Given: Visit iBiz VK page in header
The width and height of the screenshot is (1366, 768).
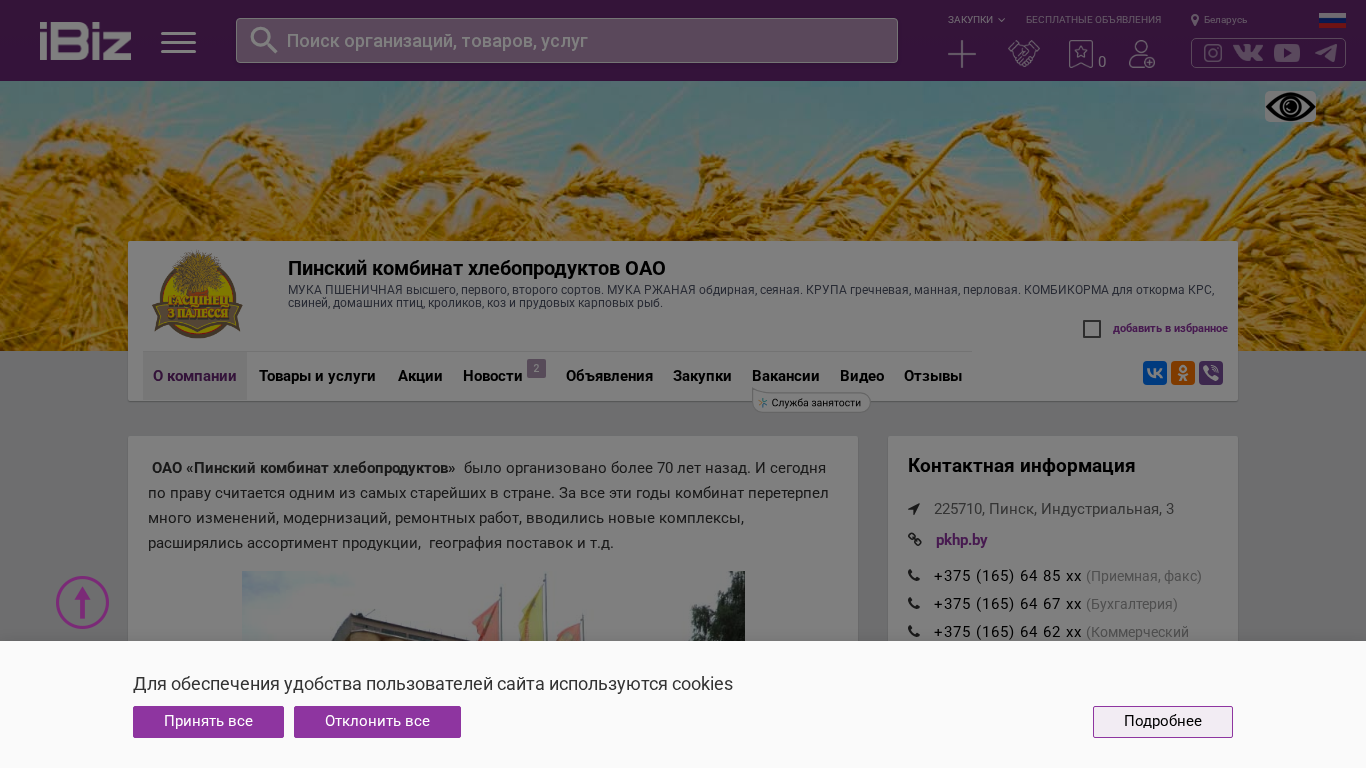Looking at the screenshot, I should (1248, 53).
